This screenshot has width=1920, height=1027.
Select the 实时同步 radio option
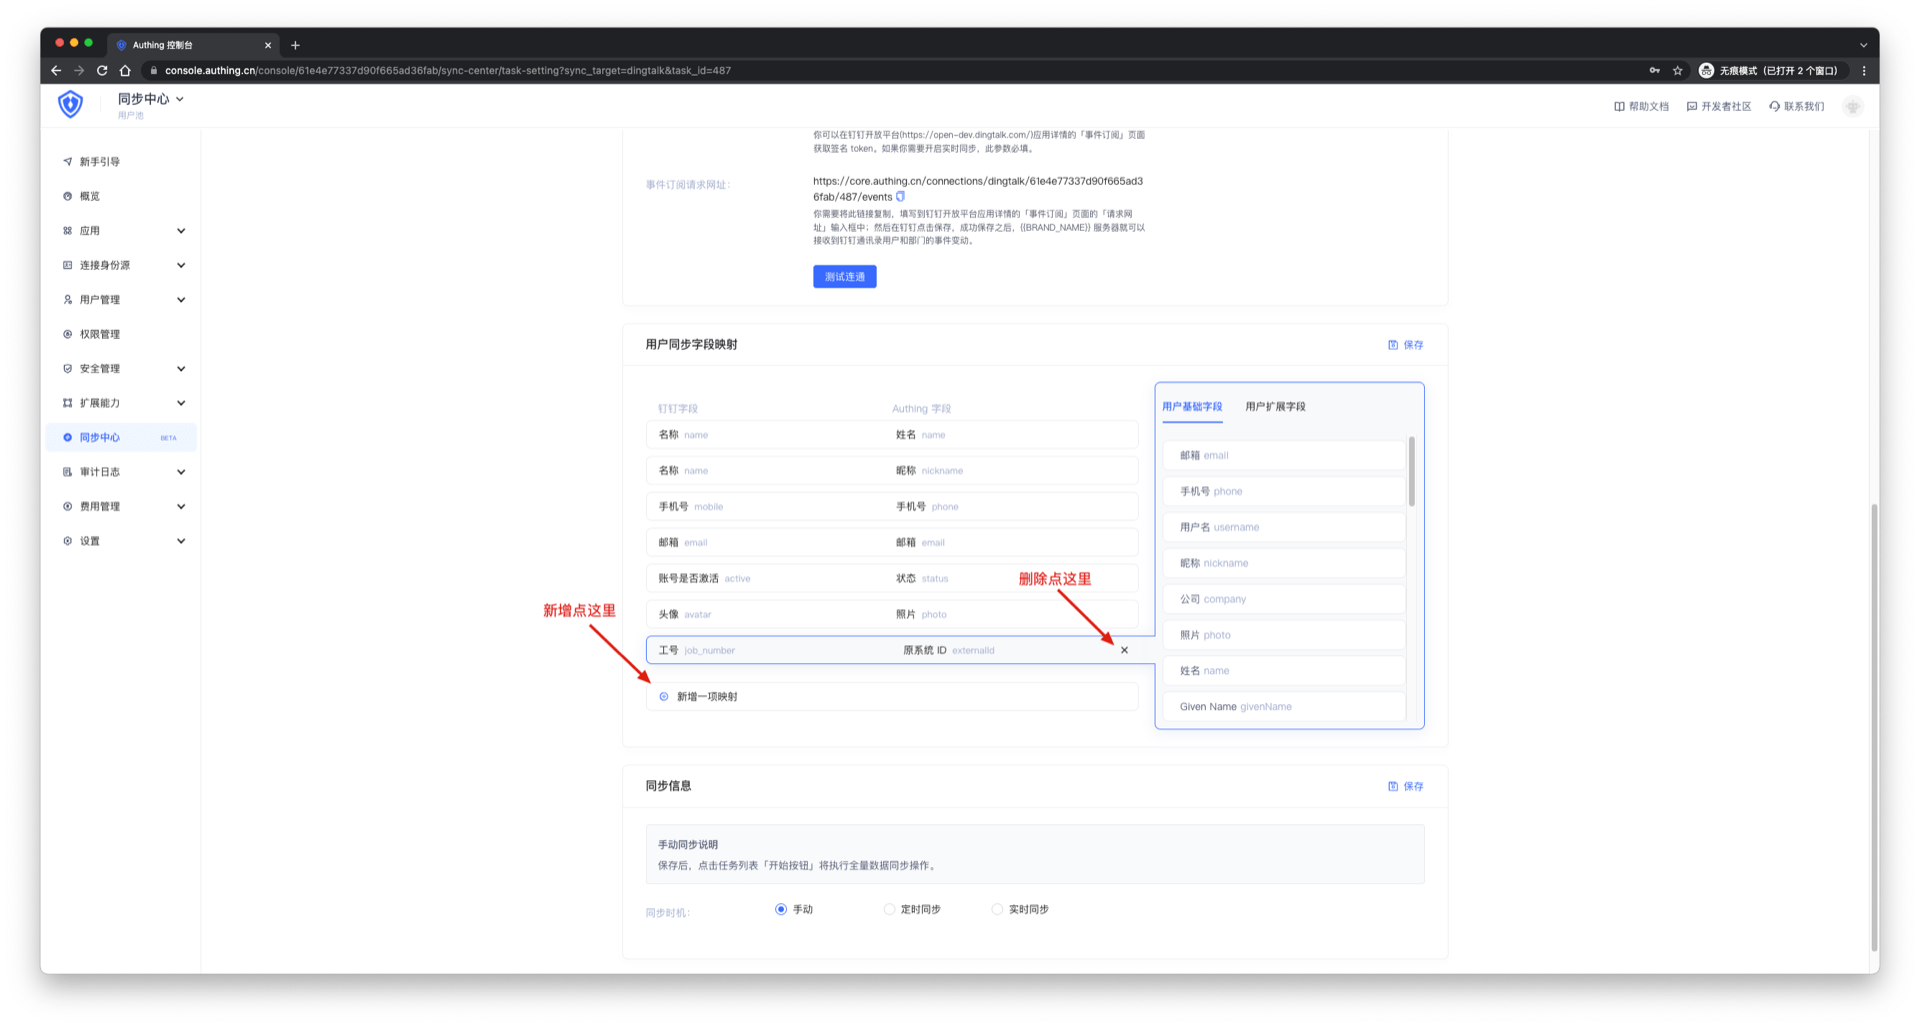pyautogui.click(x=997, y=909)
